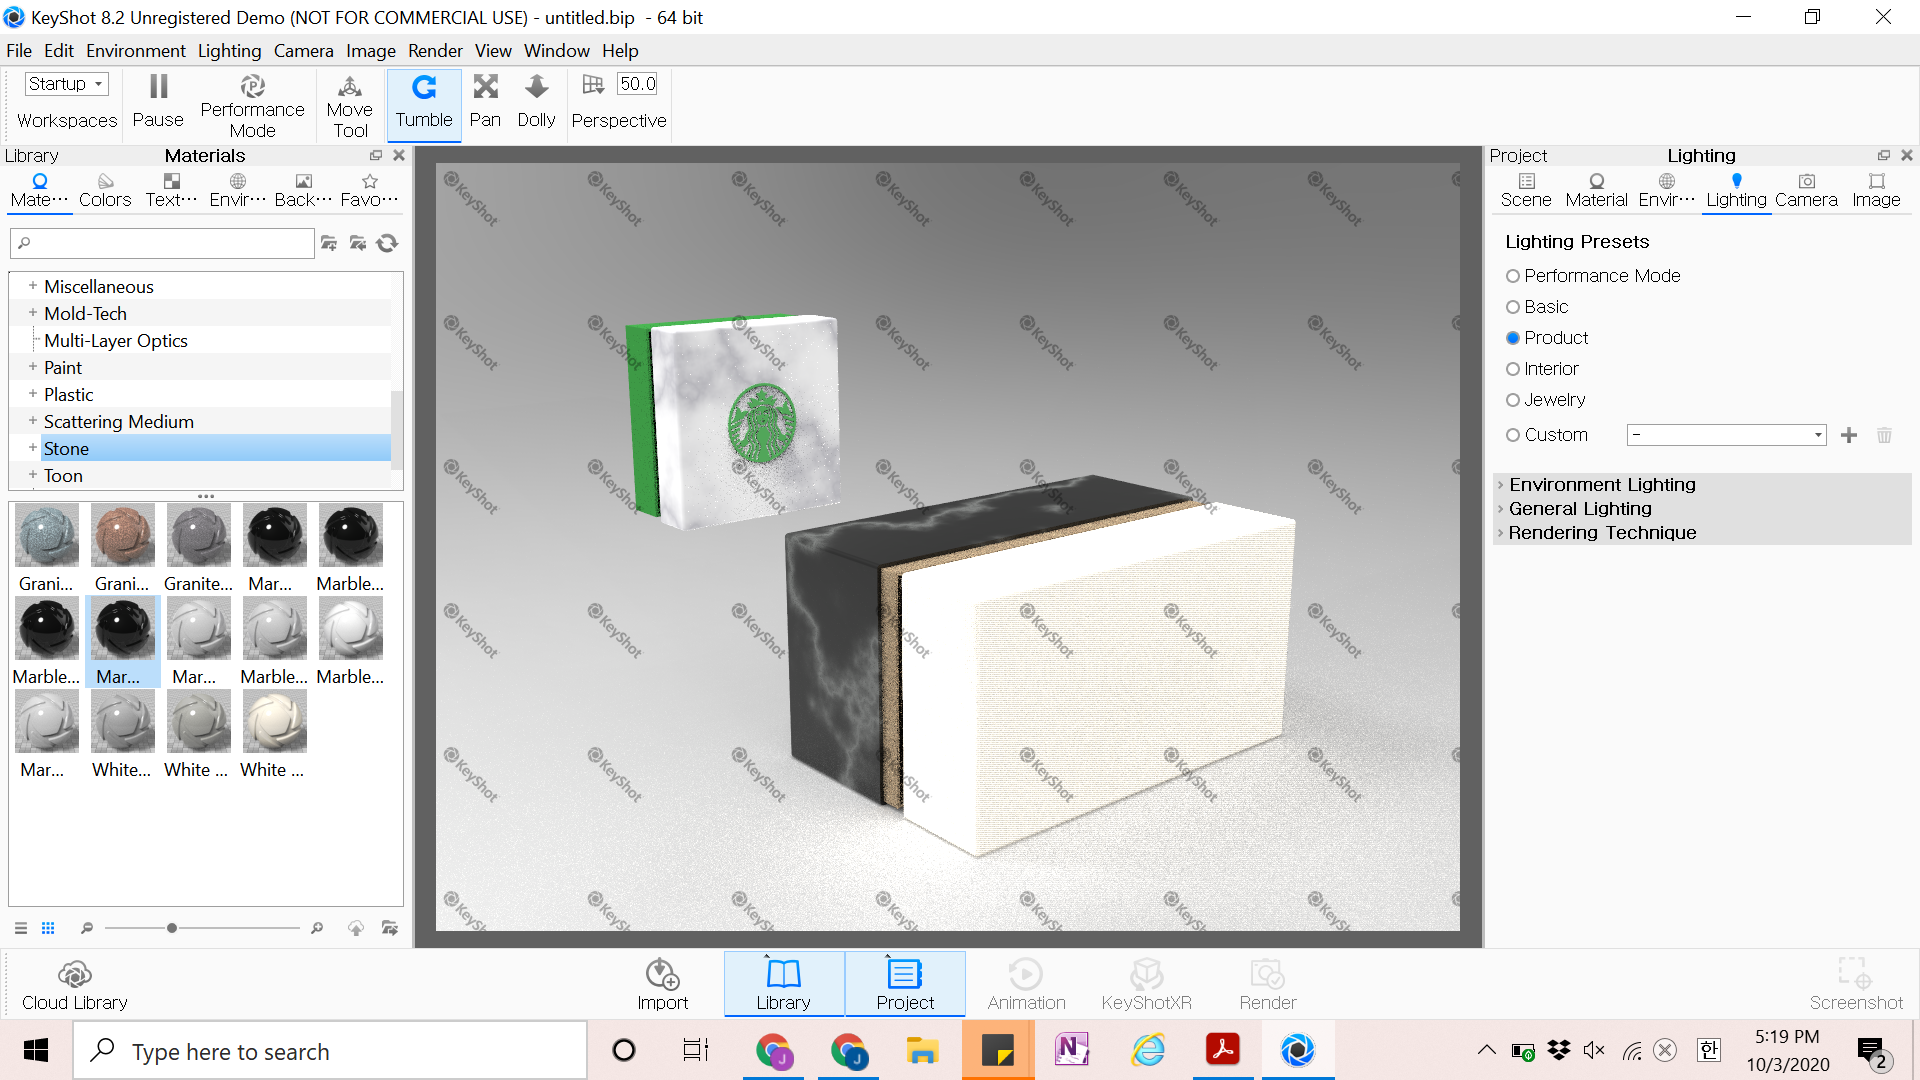Select the Jewelry lighting preset
Image resolution: width=1920 pixels, height=1080 pixels.
pyautogui.click(x=1513, y=400)
